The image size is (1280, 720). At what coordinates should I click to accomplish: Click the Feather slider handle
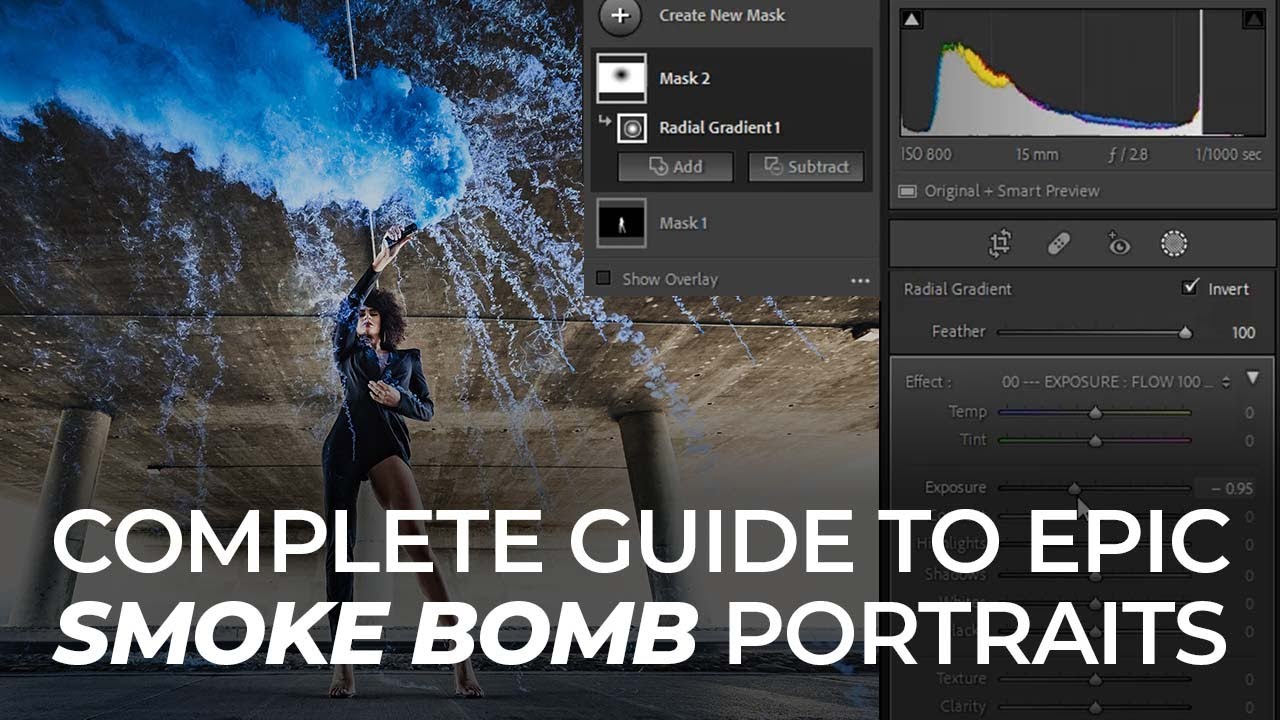tap(1185, 333)
